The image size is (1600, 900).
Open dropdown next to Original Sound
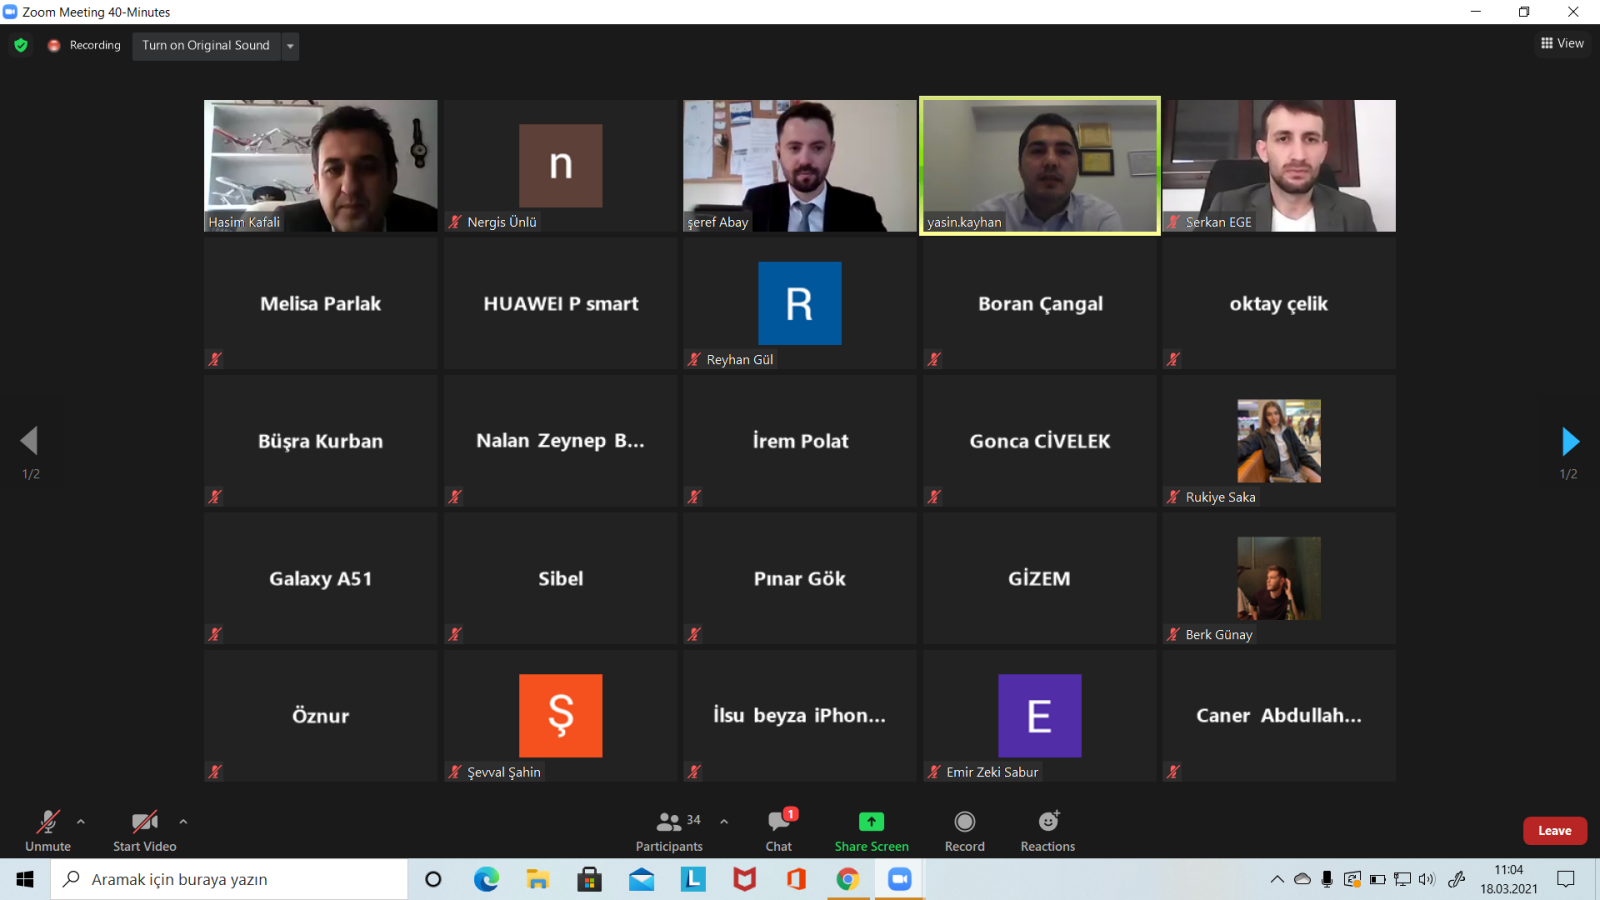pyautogui.click(x=290, y=45)
